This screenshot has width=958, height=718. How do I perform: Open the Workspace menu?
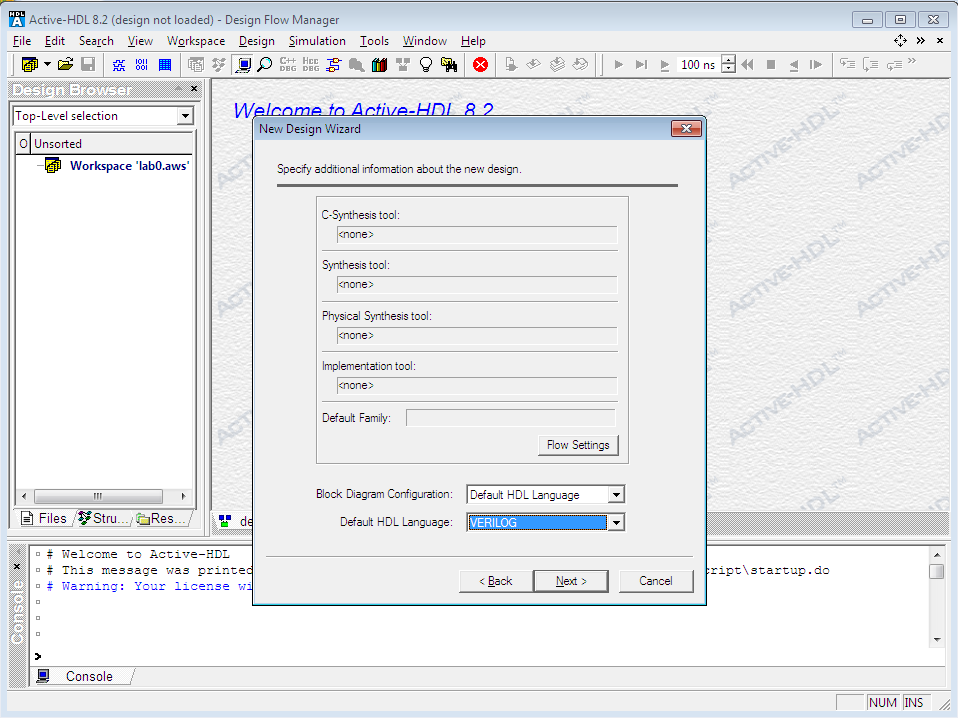pyautogui.click(x=196, y=41)
